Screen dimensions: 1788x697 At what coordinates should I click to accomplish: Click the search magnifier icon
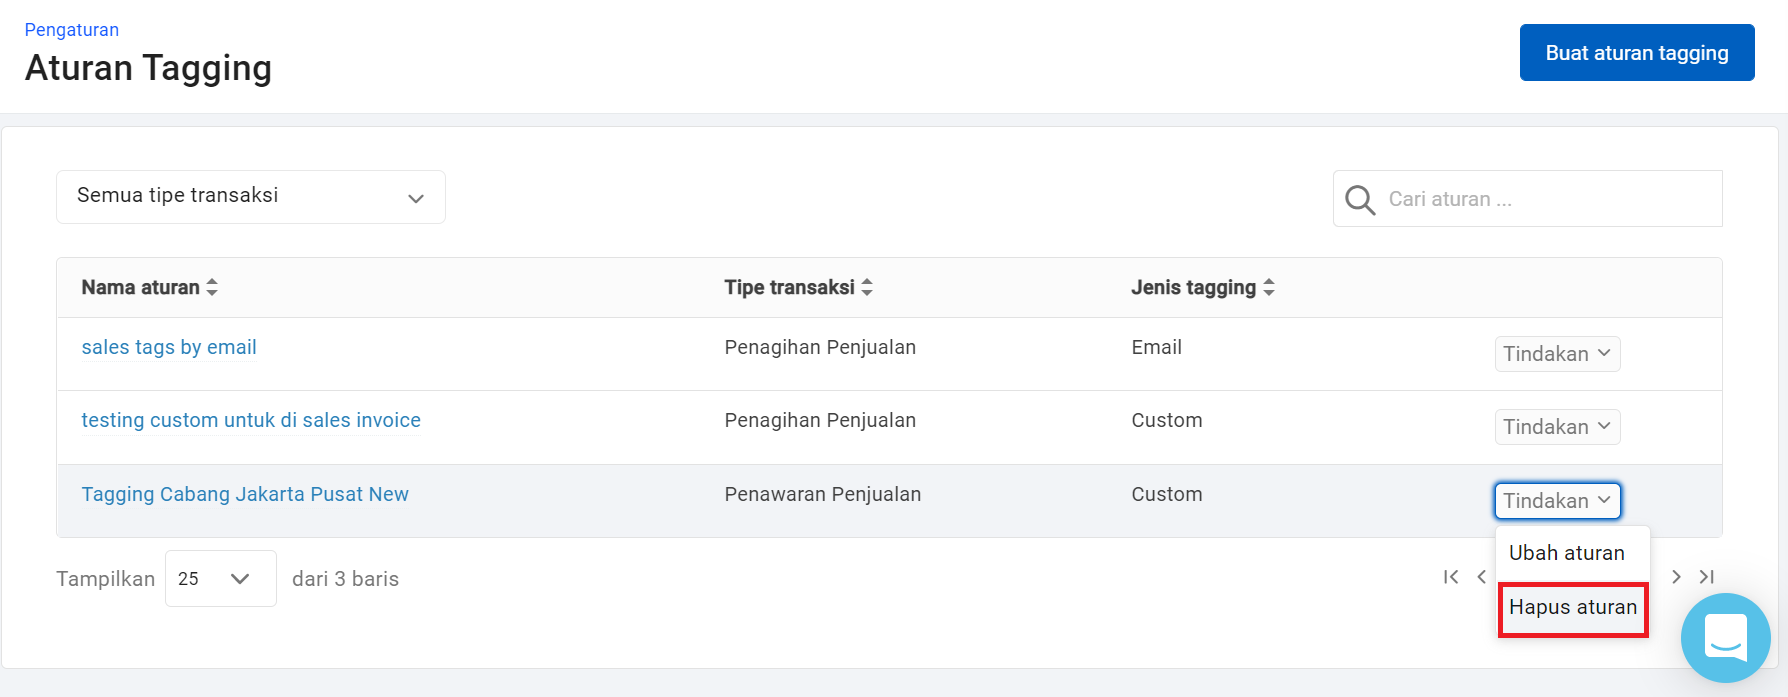pyautogui.click(x=1359, y=200)
